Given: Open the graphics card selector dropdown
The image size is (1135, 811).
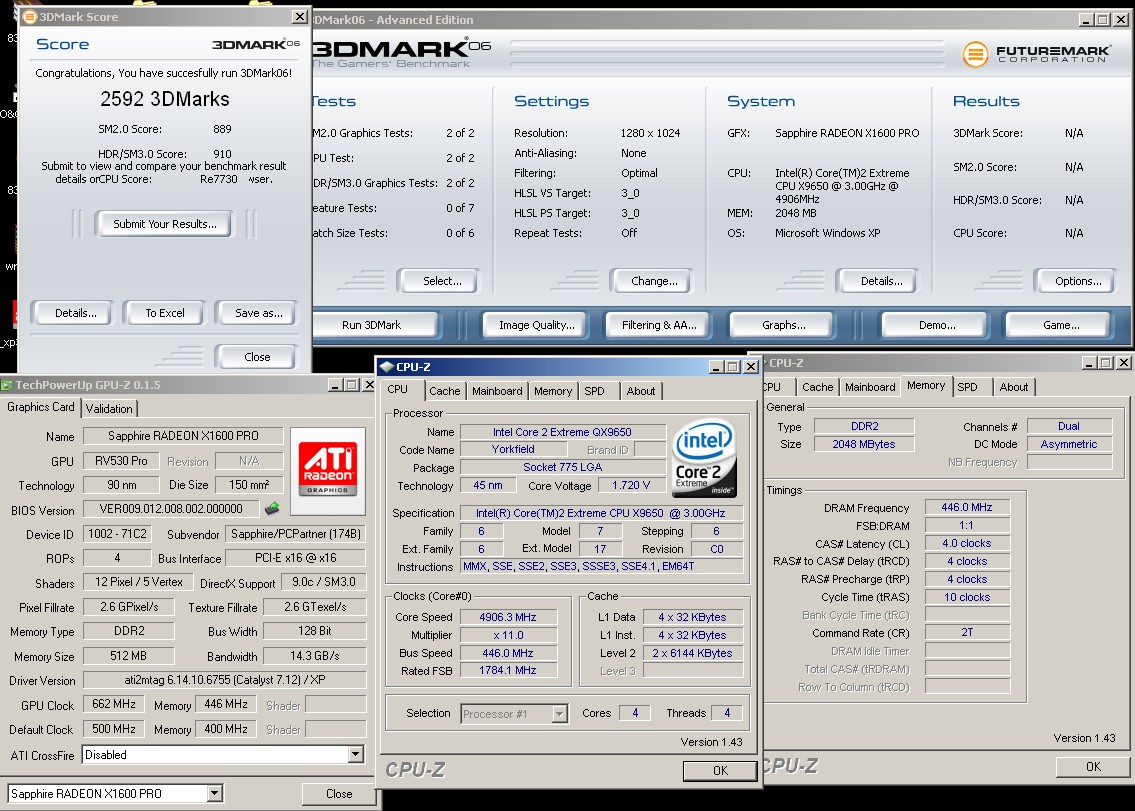Looking at the screenshot, I should coord(214,794).
